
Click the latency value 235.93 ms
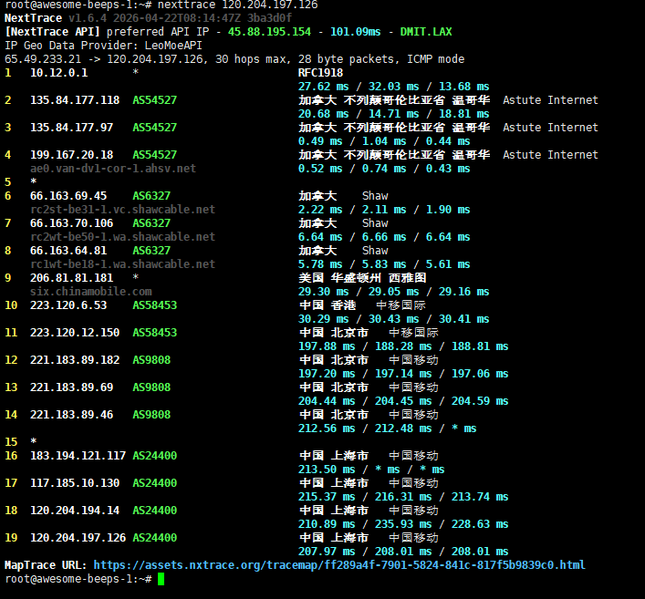[x=403, y=524]
